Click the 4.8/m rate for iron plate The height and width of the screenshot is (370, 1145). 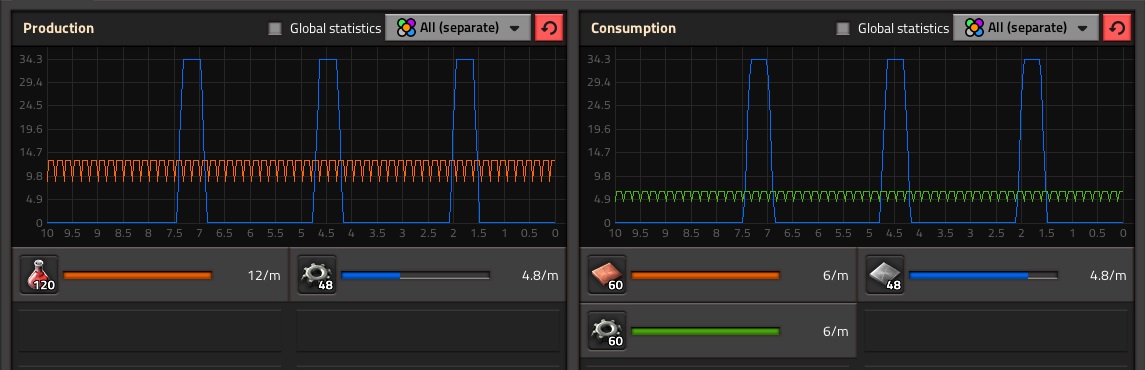1108,276
